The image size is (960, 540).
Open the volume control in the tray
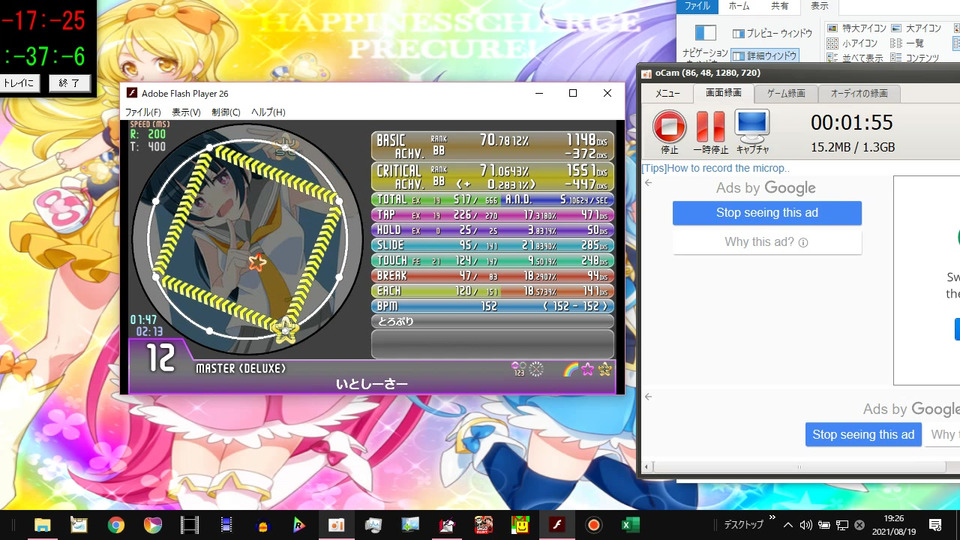[x=806, y=525]
